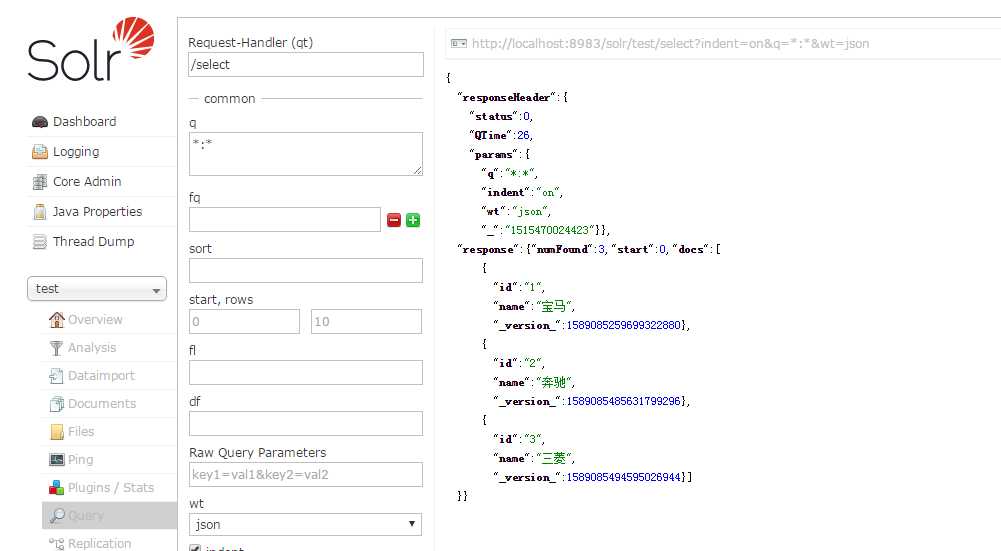
Task: Open the wt json format dropdown
Action: 305,525
